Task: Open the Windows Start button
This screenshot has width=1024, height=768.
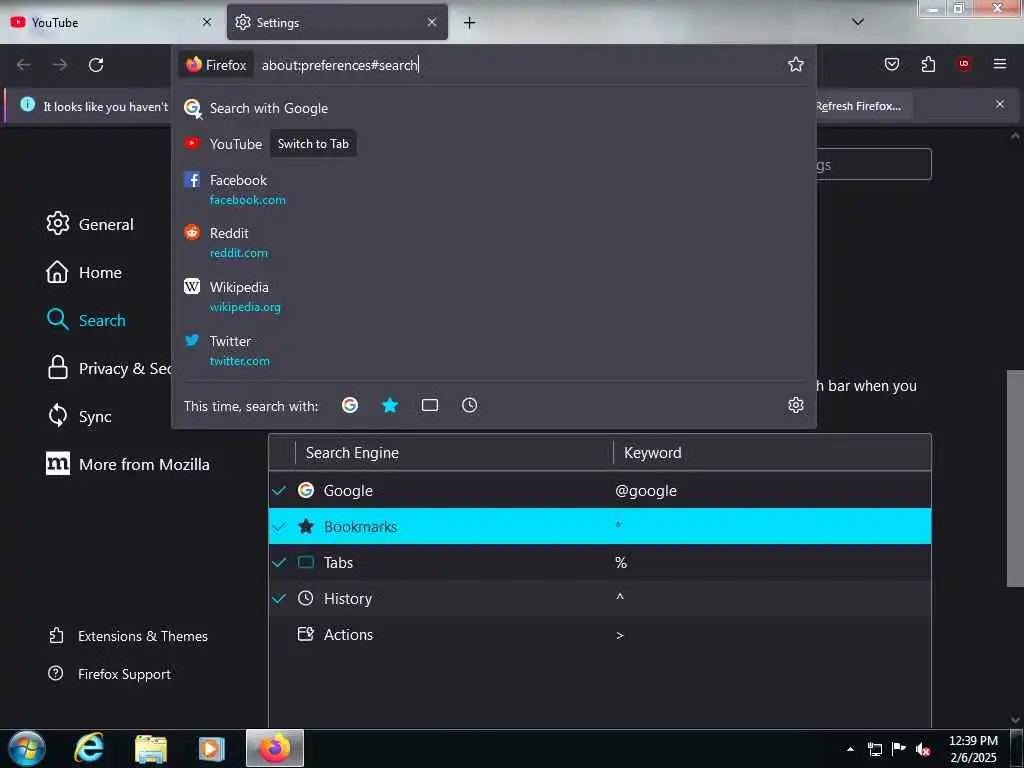Action: [x=27, y=748]
